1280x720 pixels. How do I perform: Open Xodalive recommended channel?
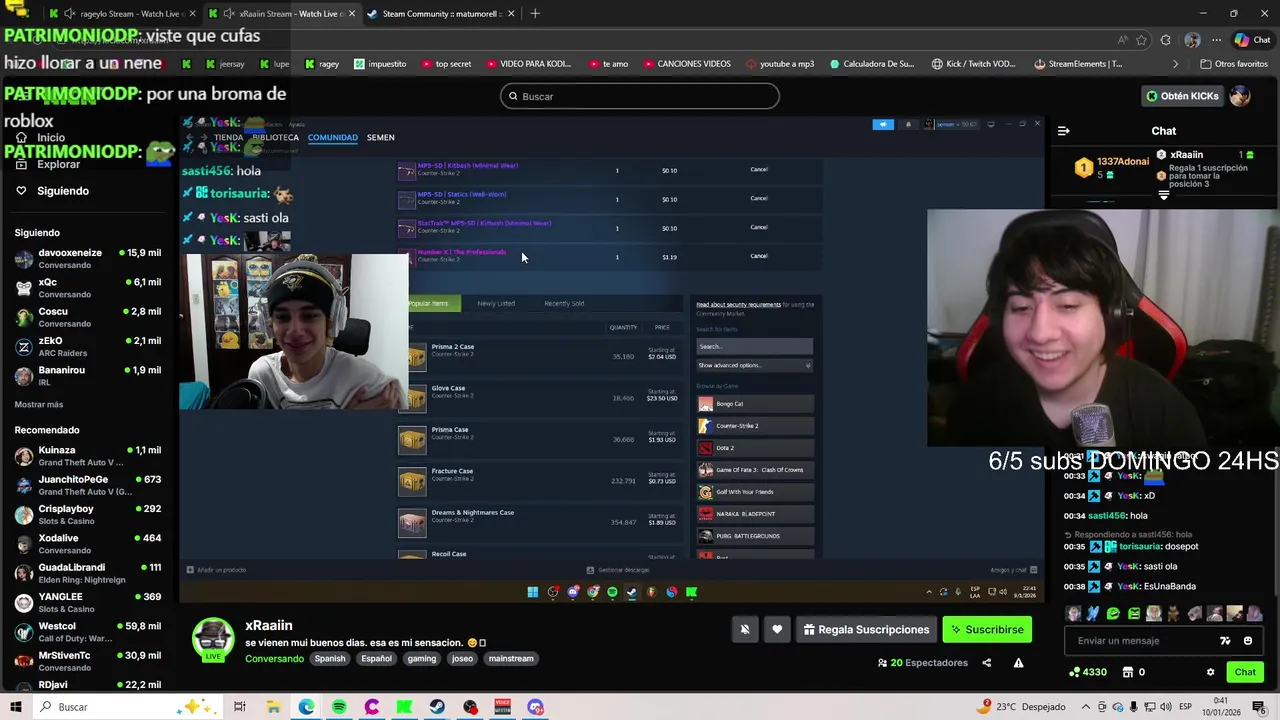pos(88,544)
